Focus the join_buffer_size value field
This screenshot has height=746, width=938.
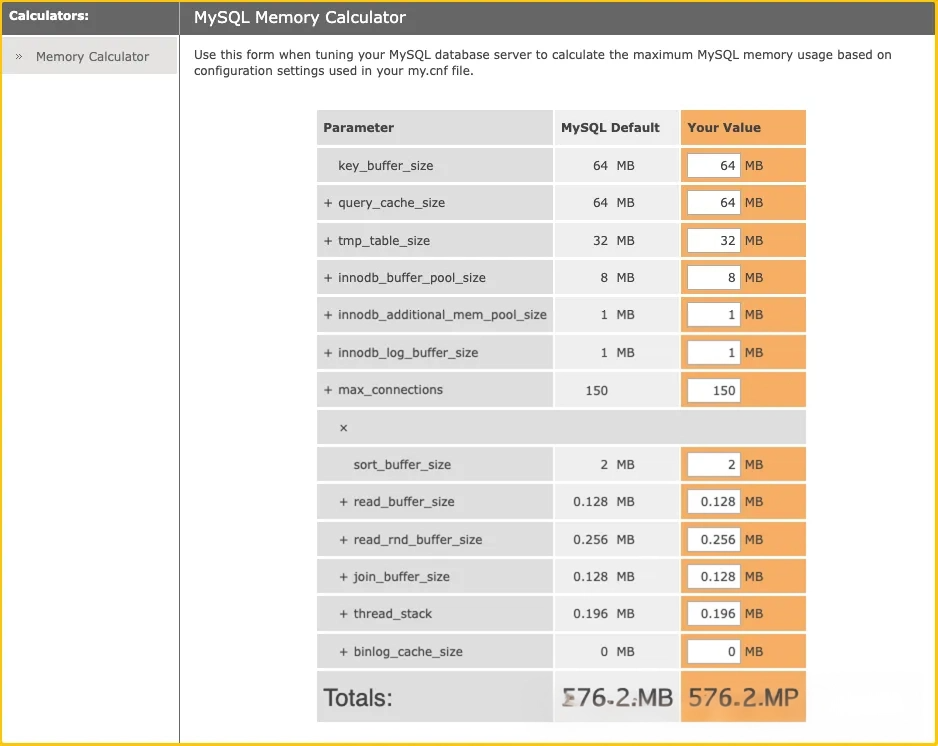point(714,577)
